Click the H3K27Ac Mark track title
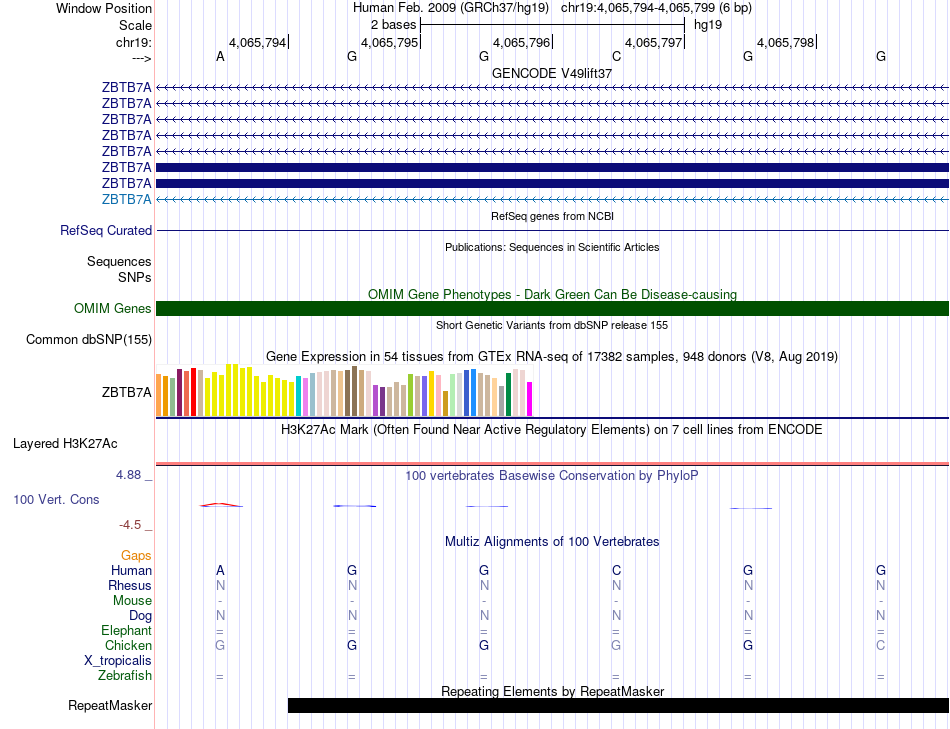This screenshot has height=729, width=950. coord(552,430)
